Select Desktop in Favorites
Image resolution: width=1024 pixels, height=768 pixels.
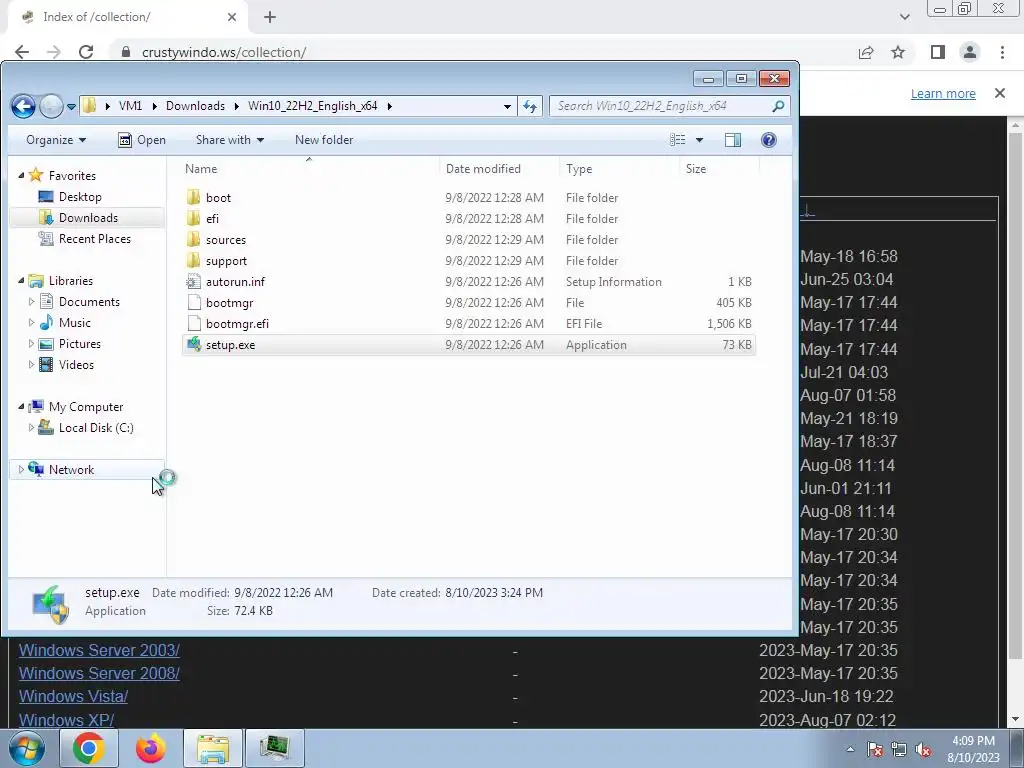tap(80, 197)
